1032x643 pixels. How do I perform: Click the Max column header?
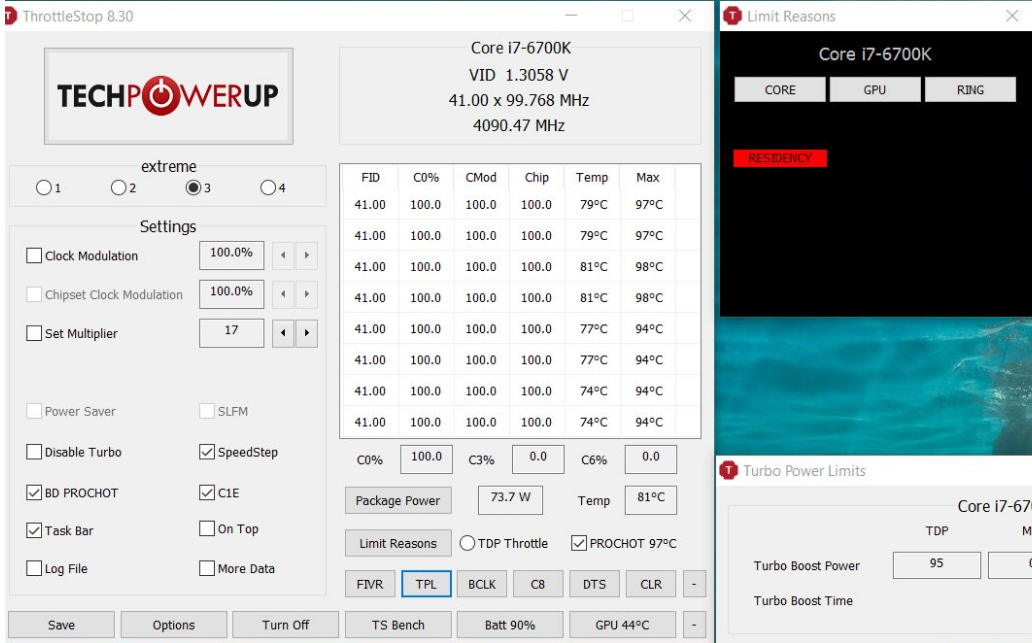tap(648, 178)
